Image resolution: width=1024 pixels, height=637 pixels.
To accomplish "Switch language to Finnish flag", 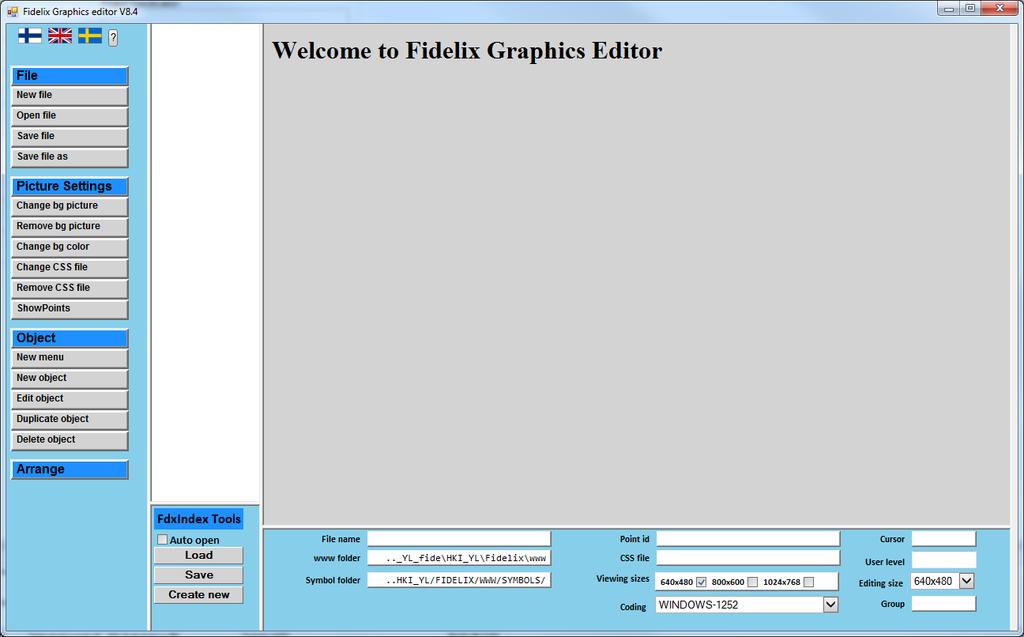I will click(29, 36).
